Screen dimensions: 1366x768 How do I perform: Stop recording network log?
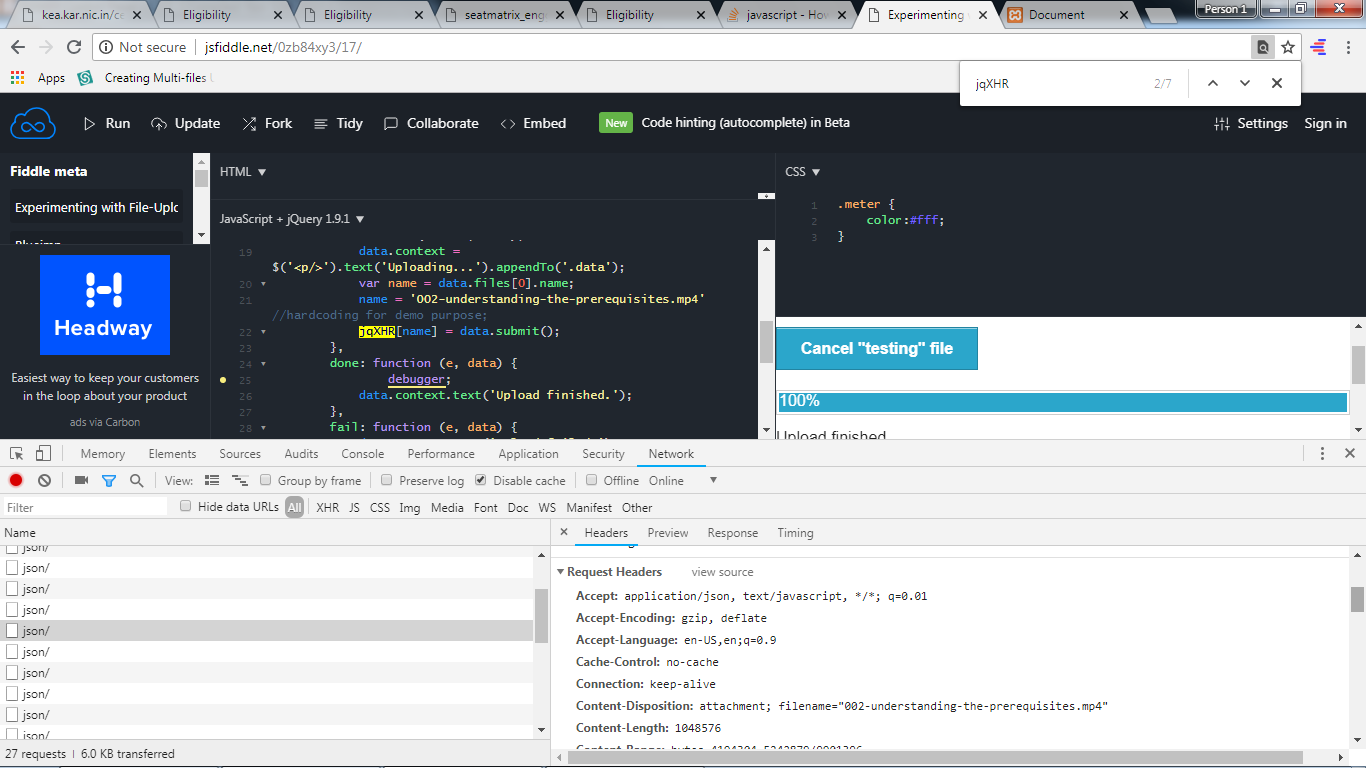pos(16,481)
